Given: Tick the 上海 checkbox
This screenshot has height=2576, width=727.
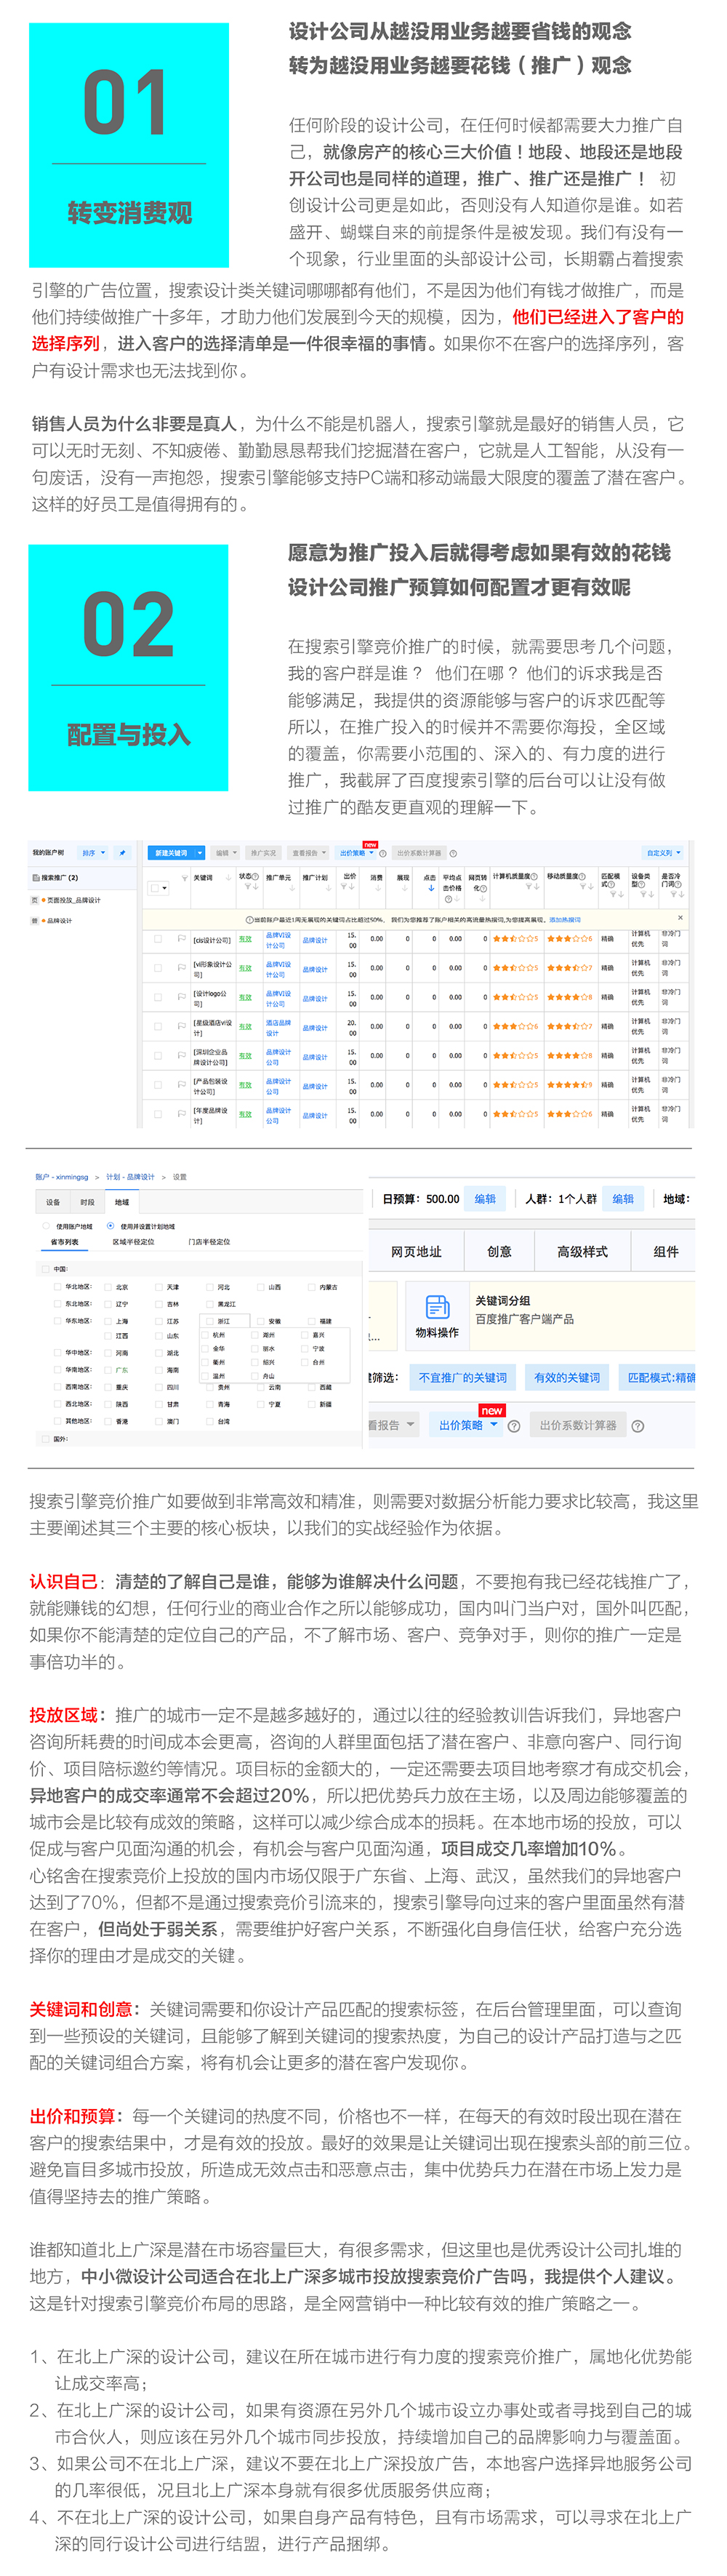Looking at the screenshot, I should (108, 1320).
